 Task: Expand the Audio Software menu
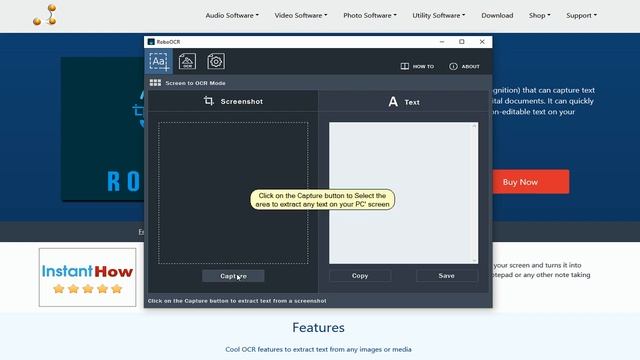232,15
